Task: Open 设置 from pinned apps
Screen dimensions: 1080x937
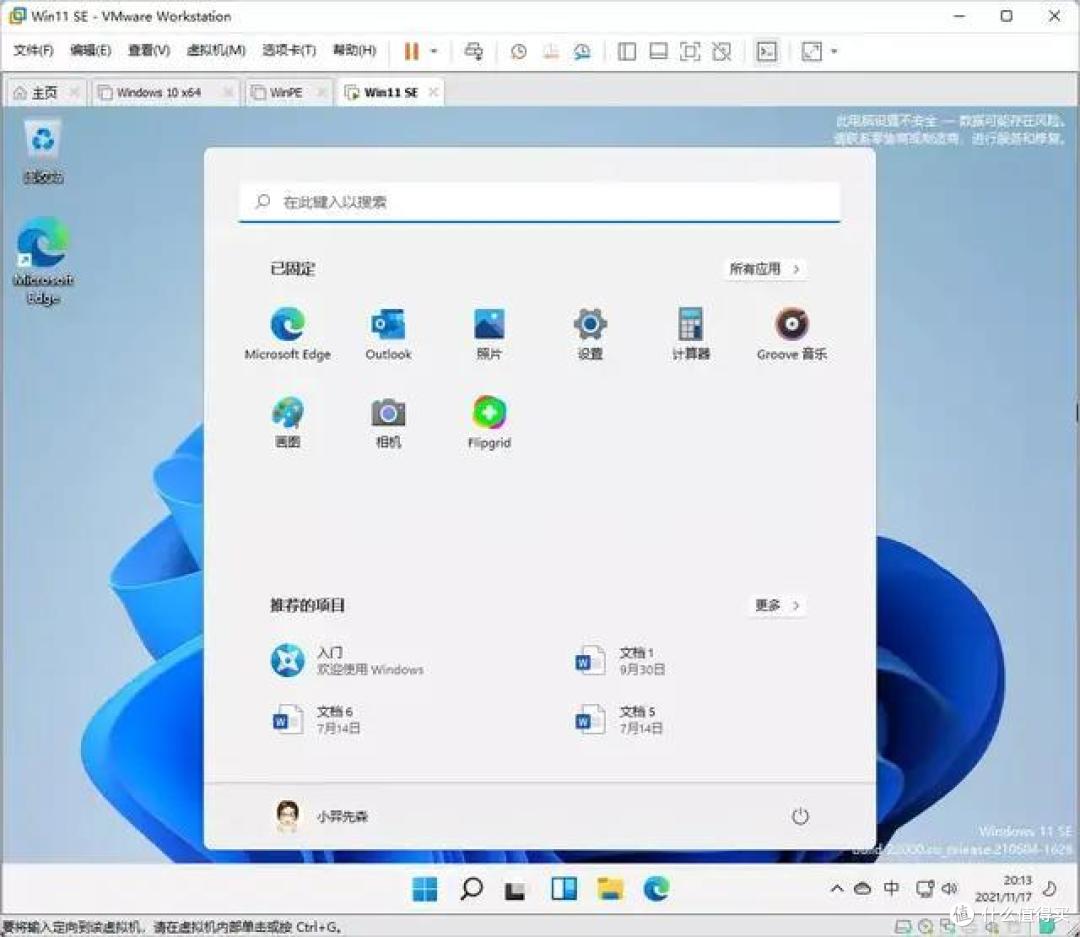Action: click(x=590, y=333)
